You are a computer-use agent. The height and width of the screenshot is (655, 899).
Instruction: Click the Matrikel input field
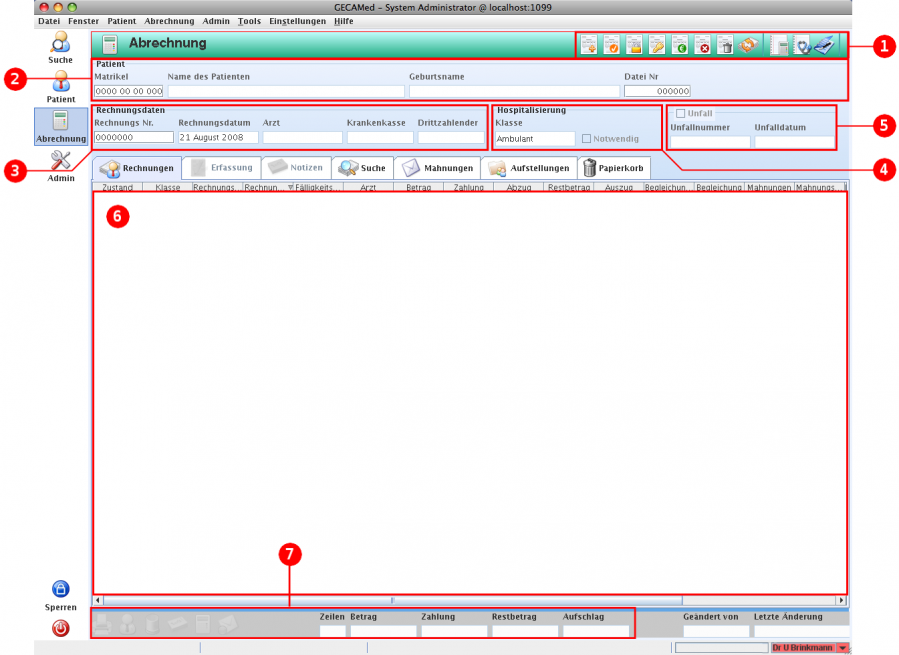(127, 90)
